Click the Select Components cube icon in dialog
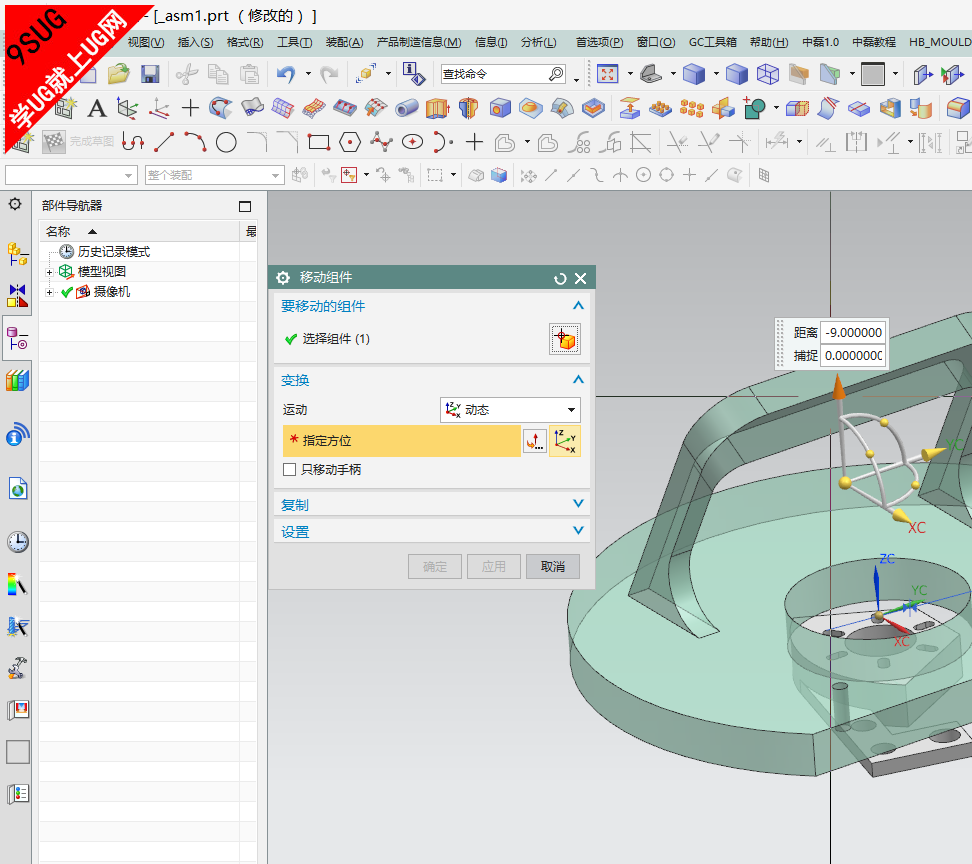This screenshot has width=972, height=864. pos(565,339)
